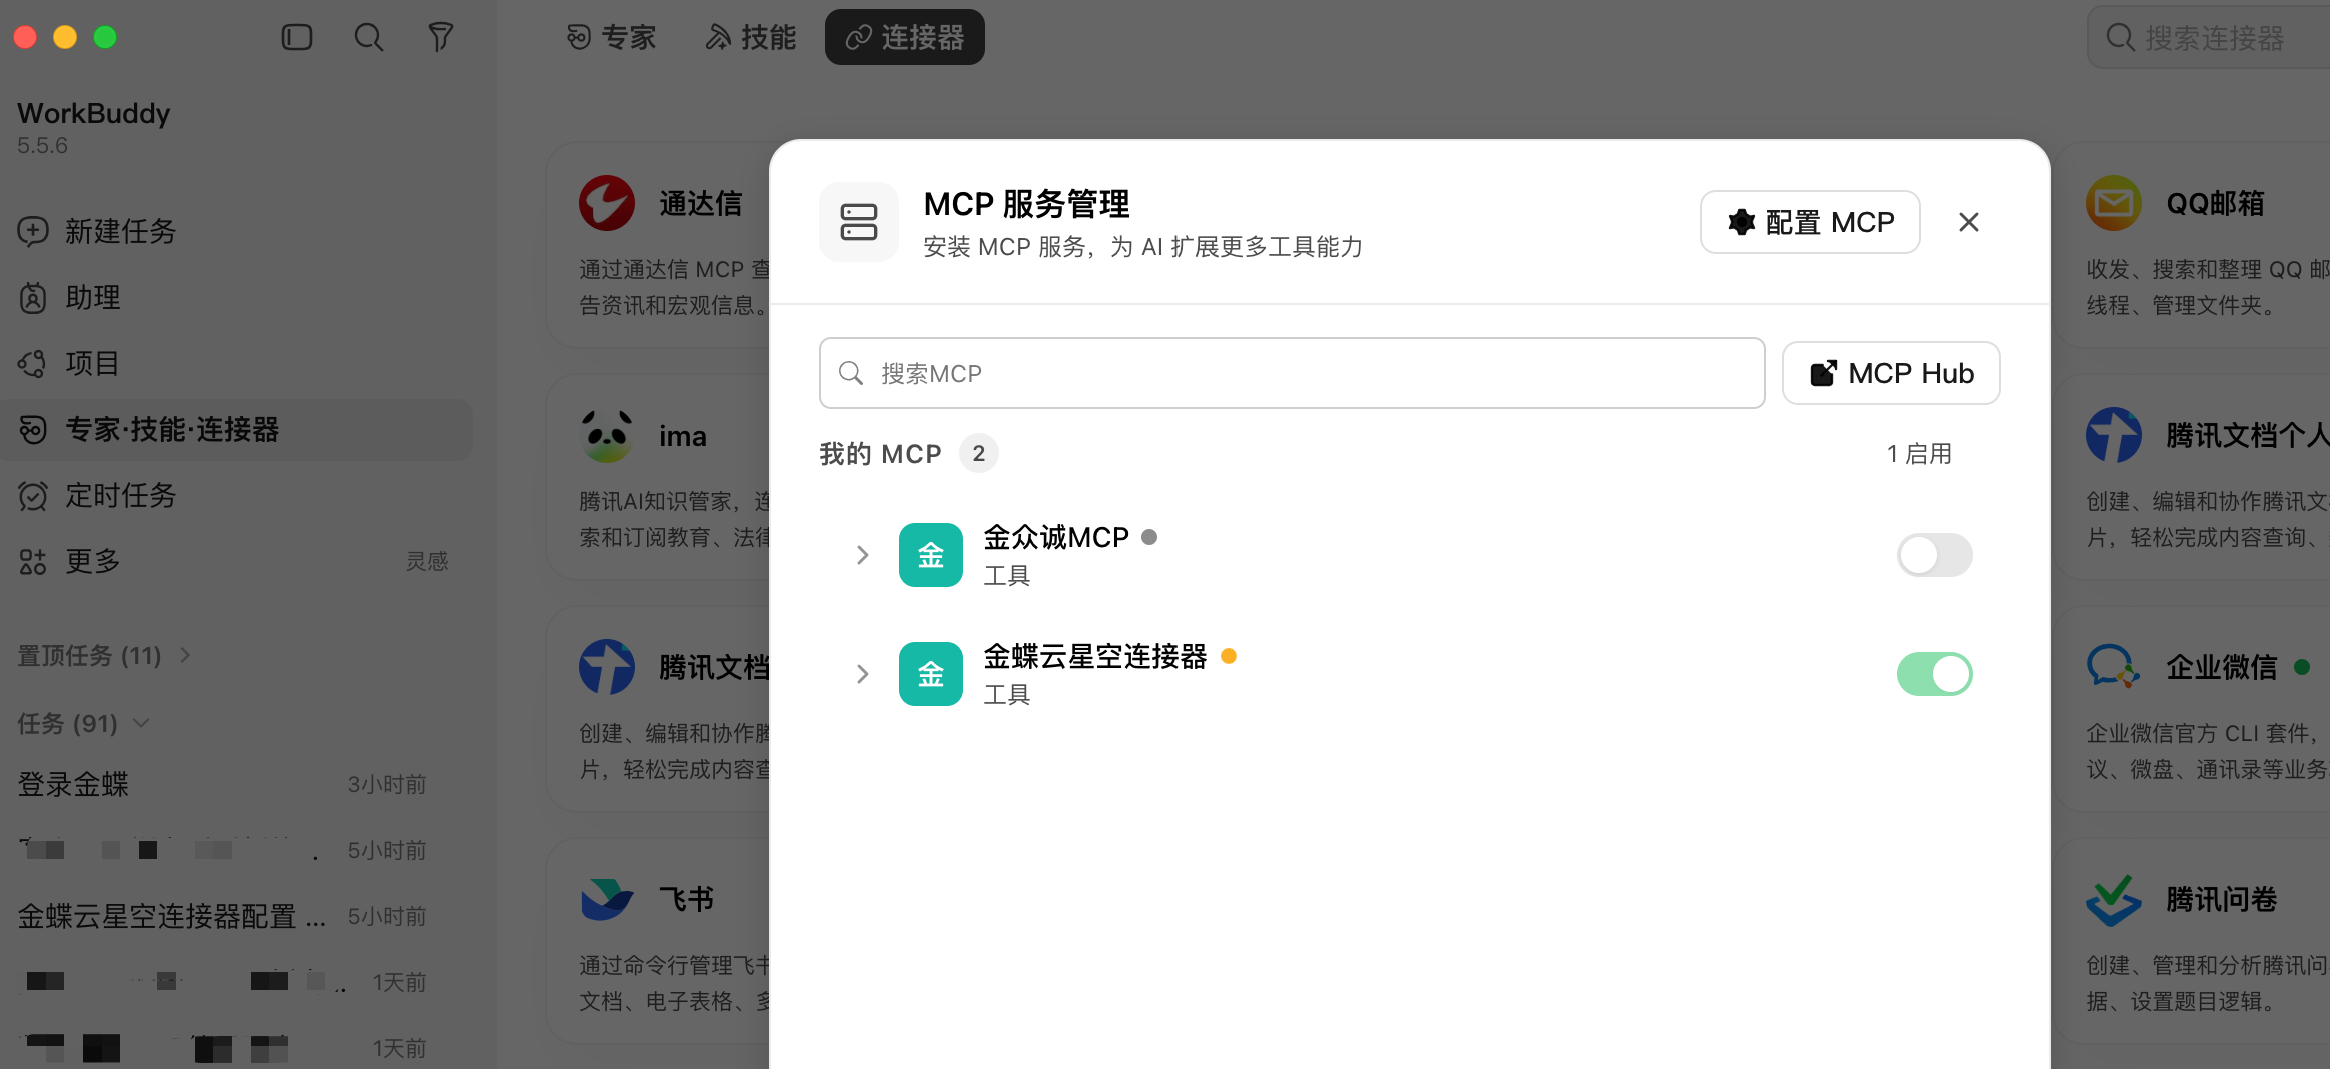
Task: Expand the 金众诚MCP row chevron
Action: point(862,555)
